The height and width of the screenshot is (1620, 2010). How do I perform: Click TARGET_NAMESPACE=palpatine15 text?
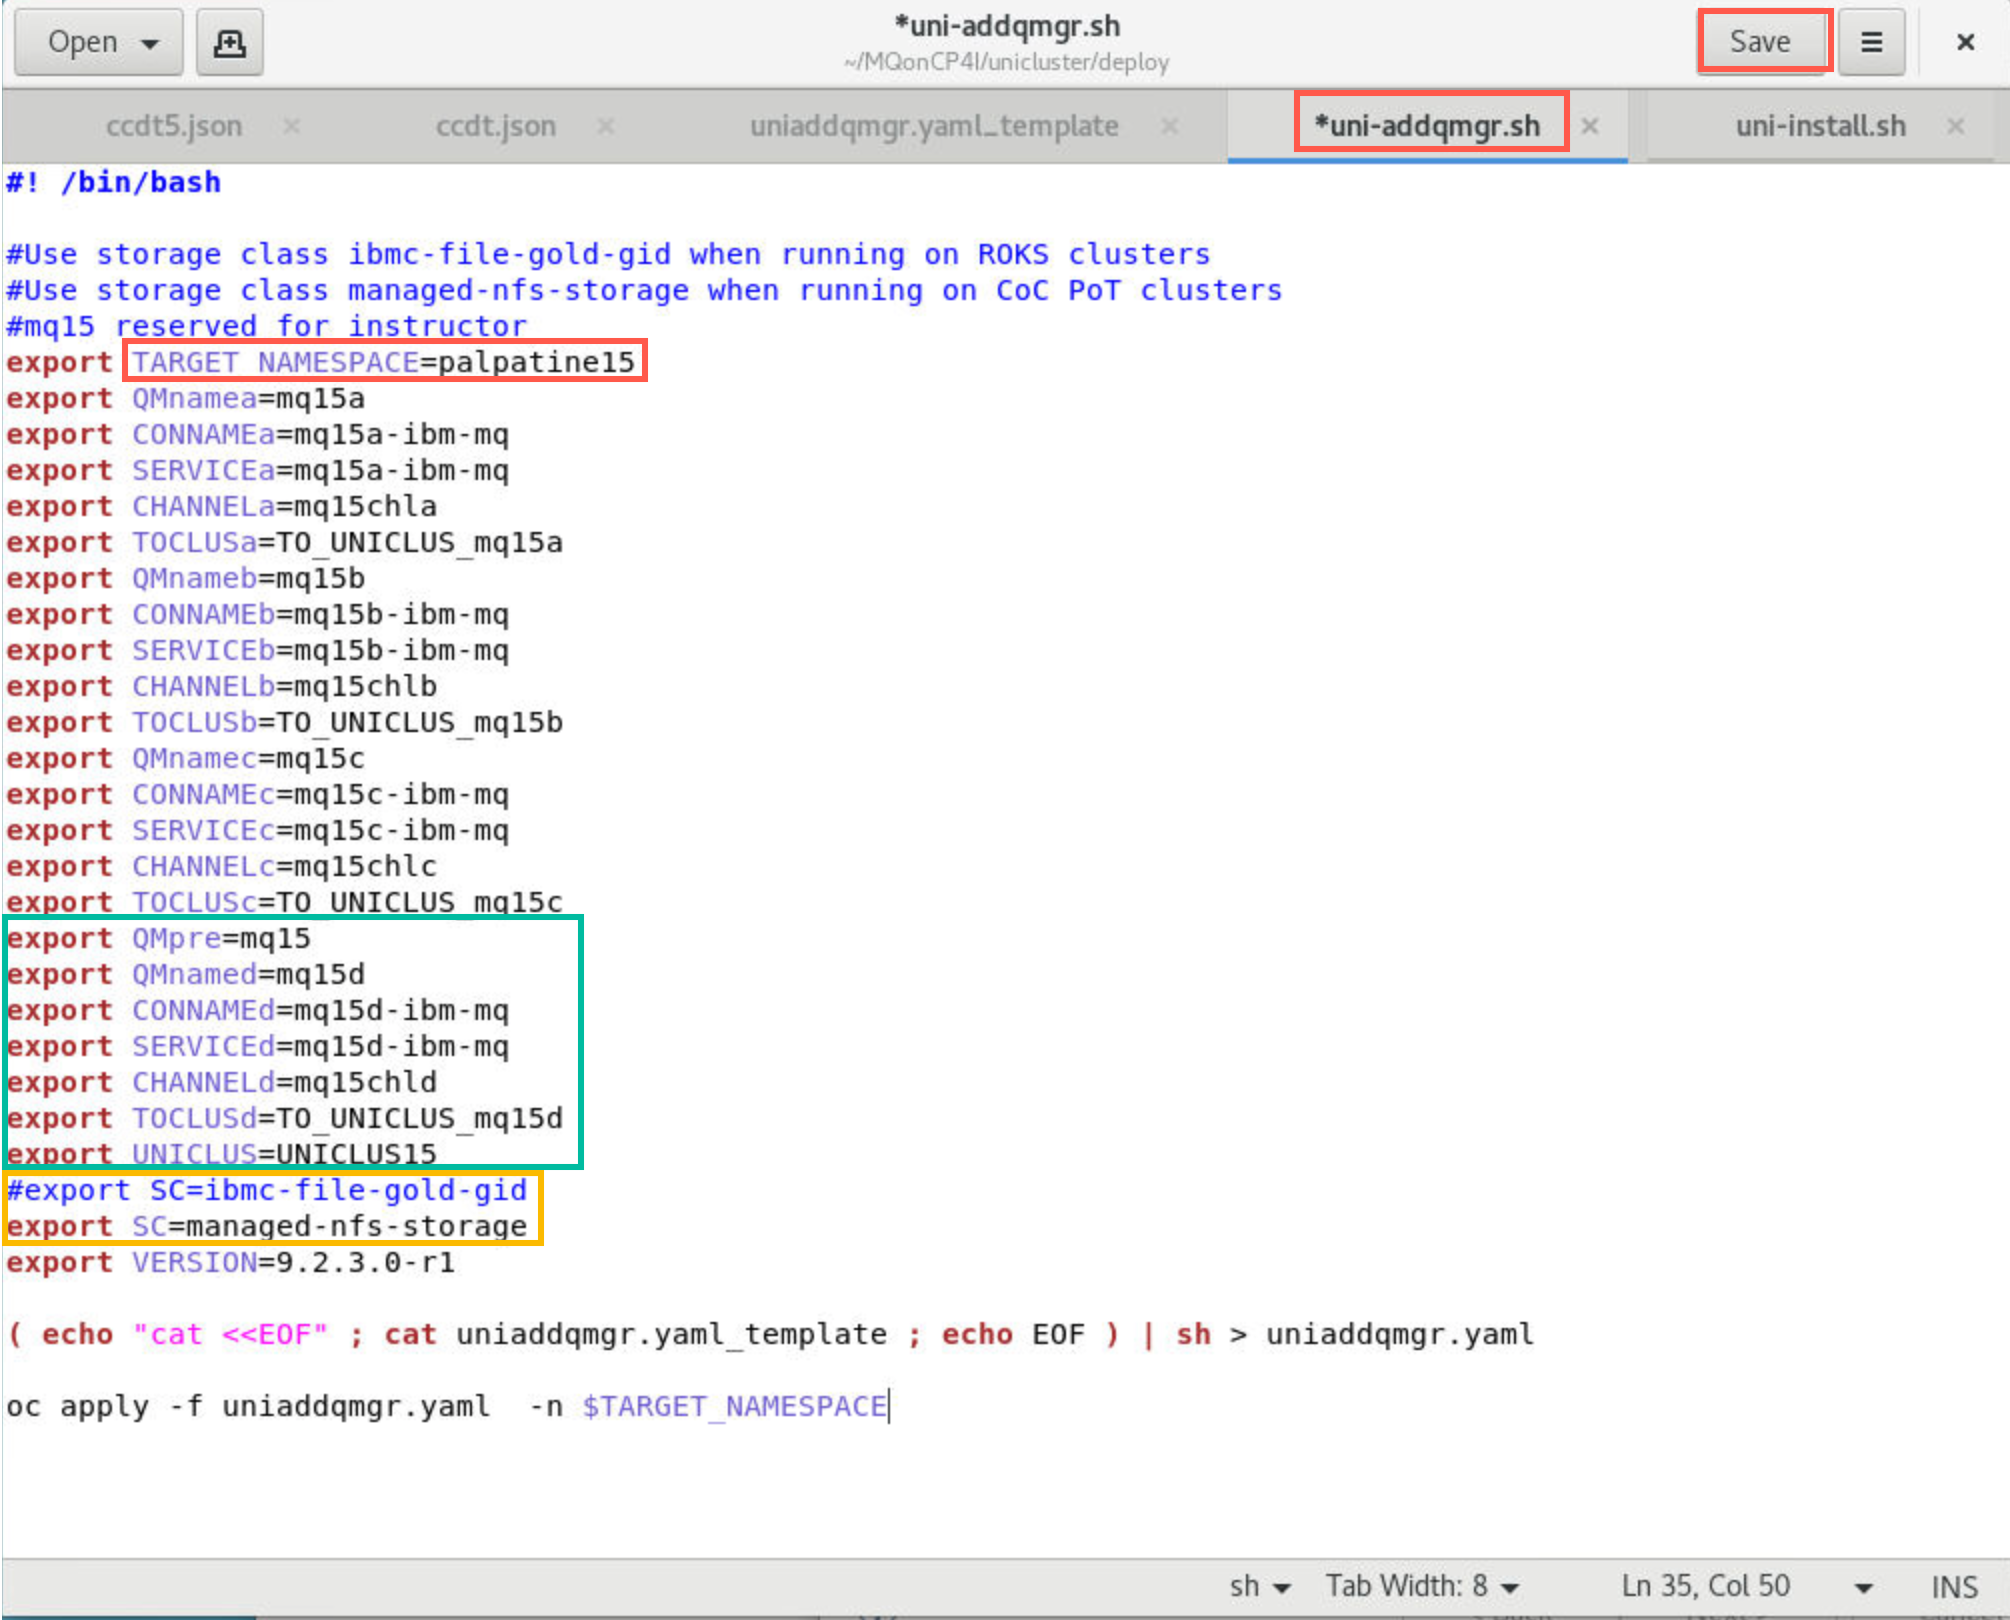(x=384, y=362)
